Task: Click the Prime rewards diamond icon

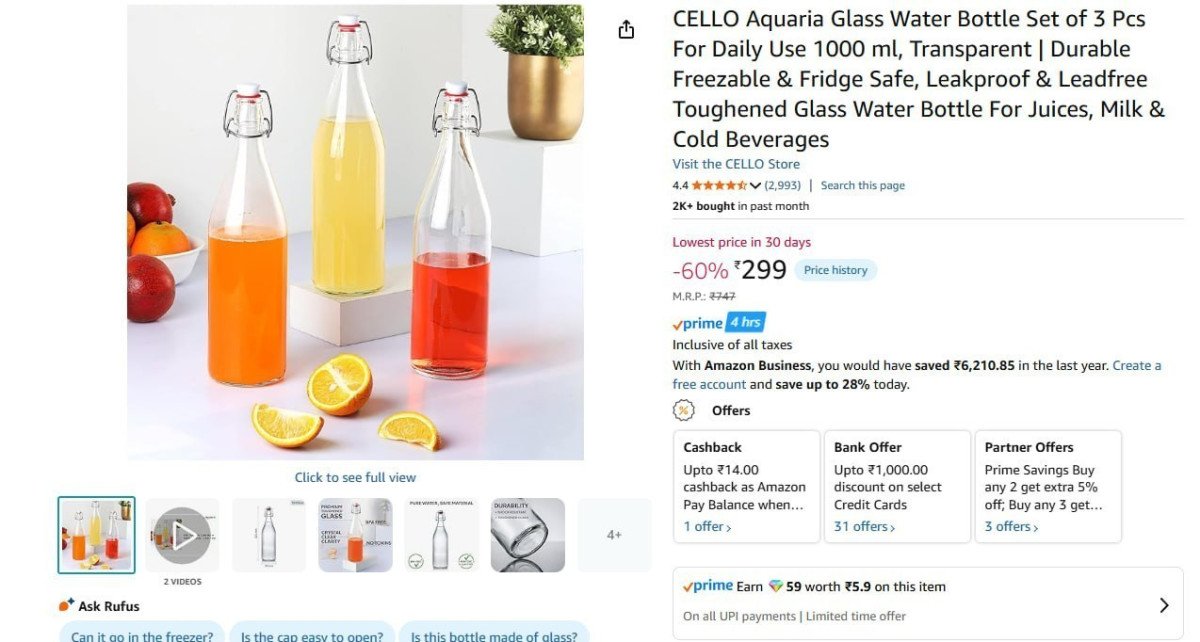Action: [776, 585]
